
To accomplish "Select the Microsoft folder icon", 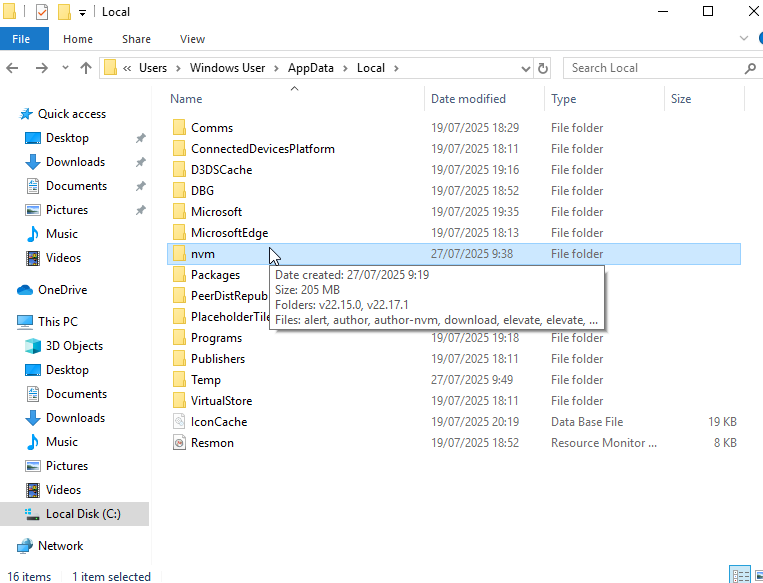I will click(x=179, y=212).
